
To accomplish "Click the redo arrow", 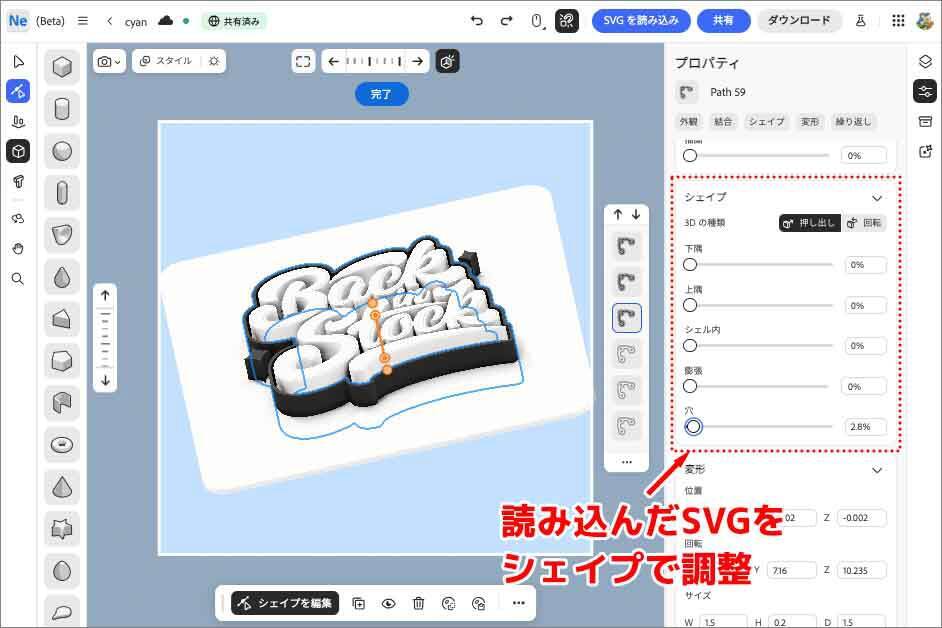I will tap(506, 21).
